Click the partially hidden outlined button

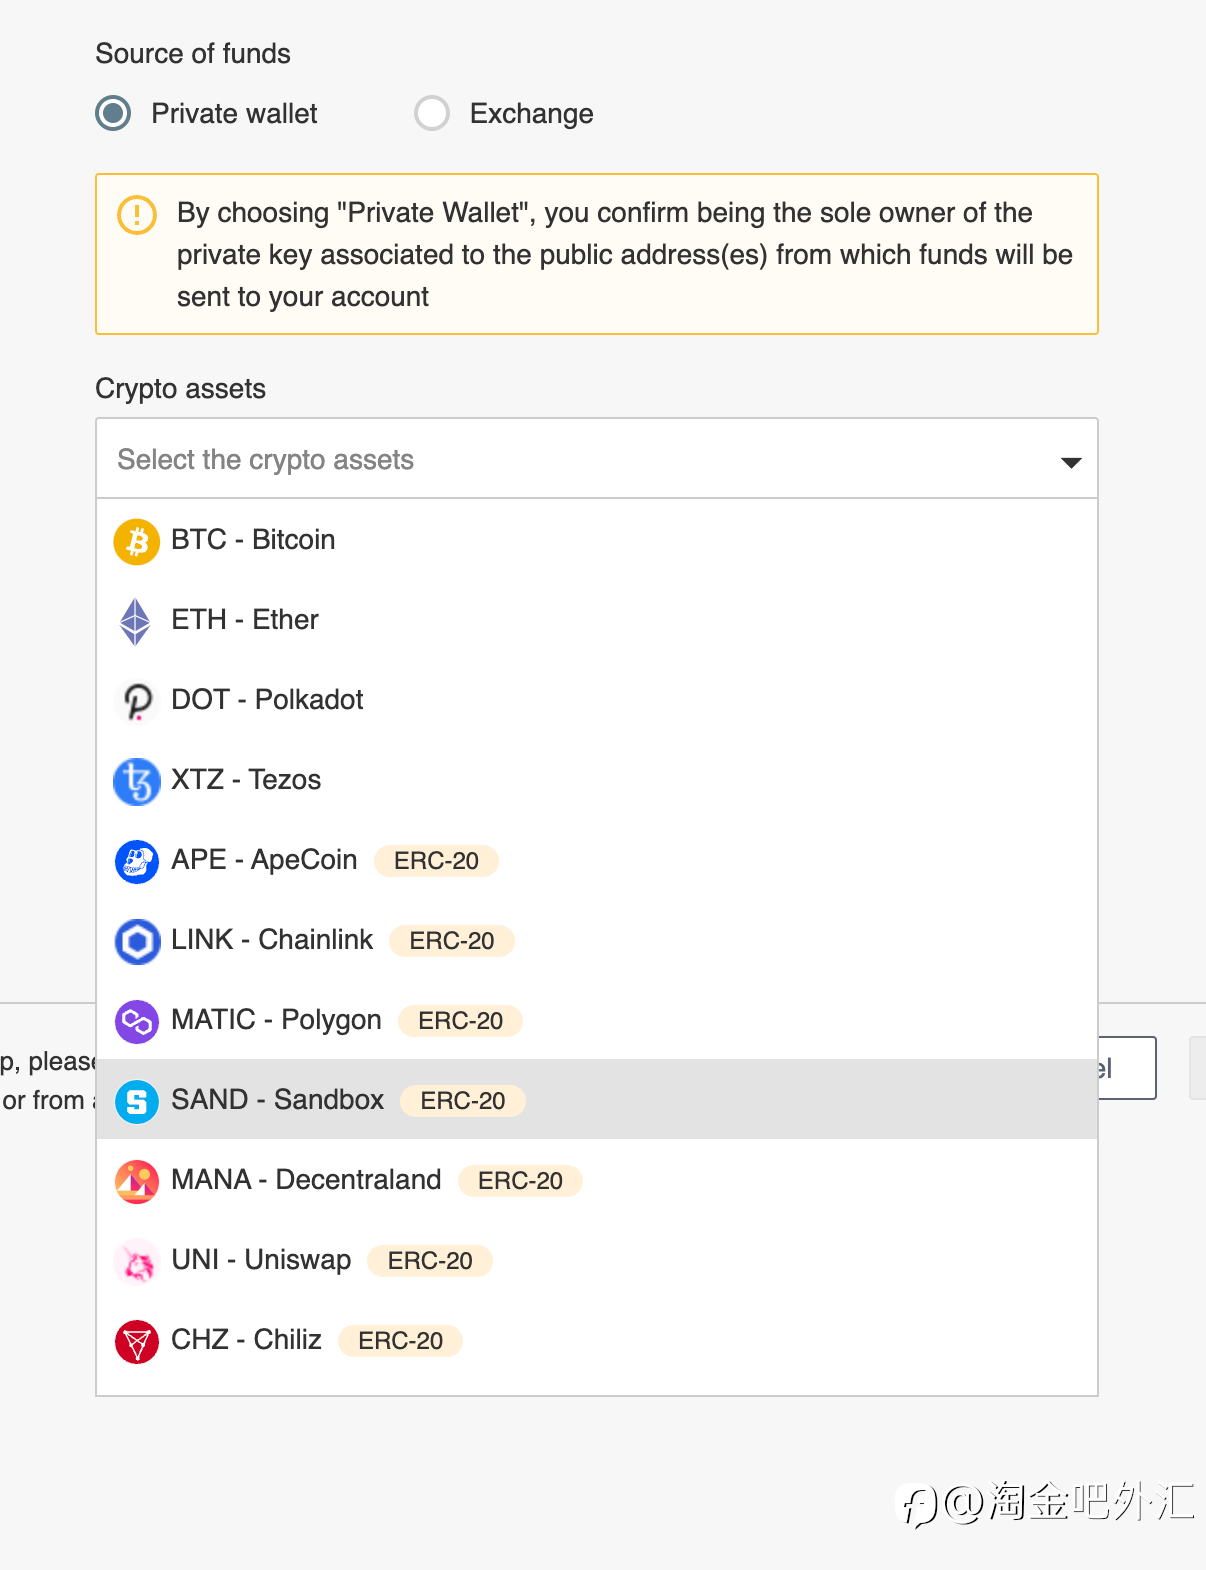point(1128,1068)
